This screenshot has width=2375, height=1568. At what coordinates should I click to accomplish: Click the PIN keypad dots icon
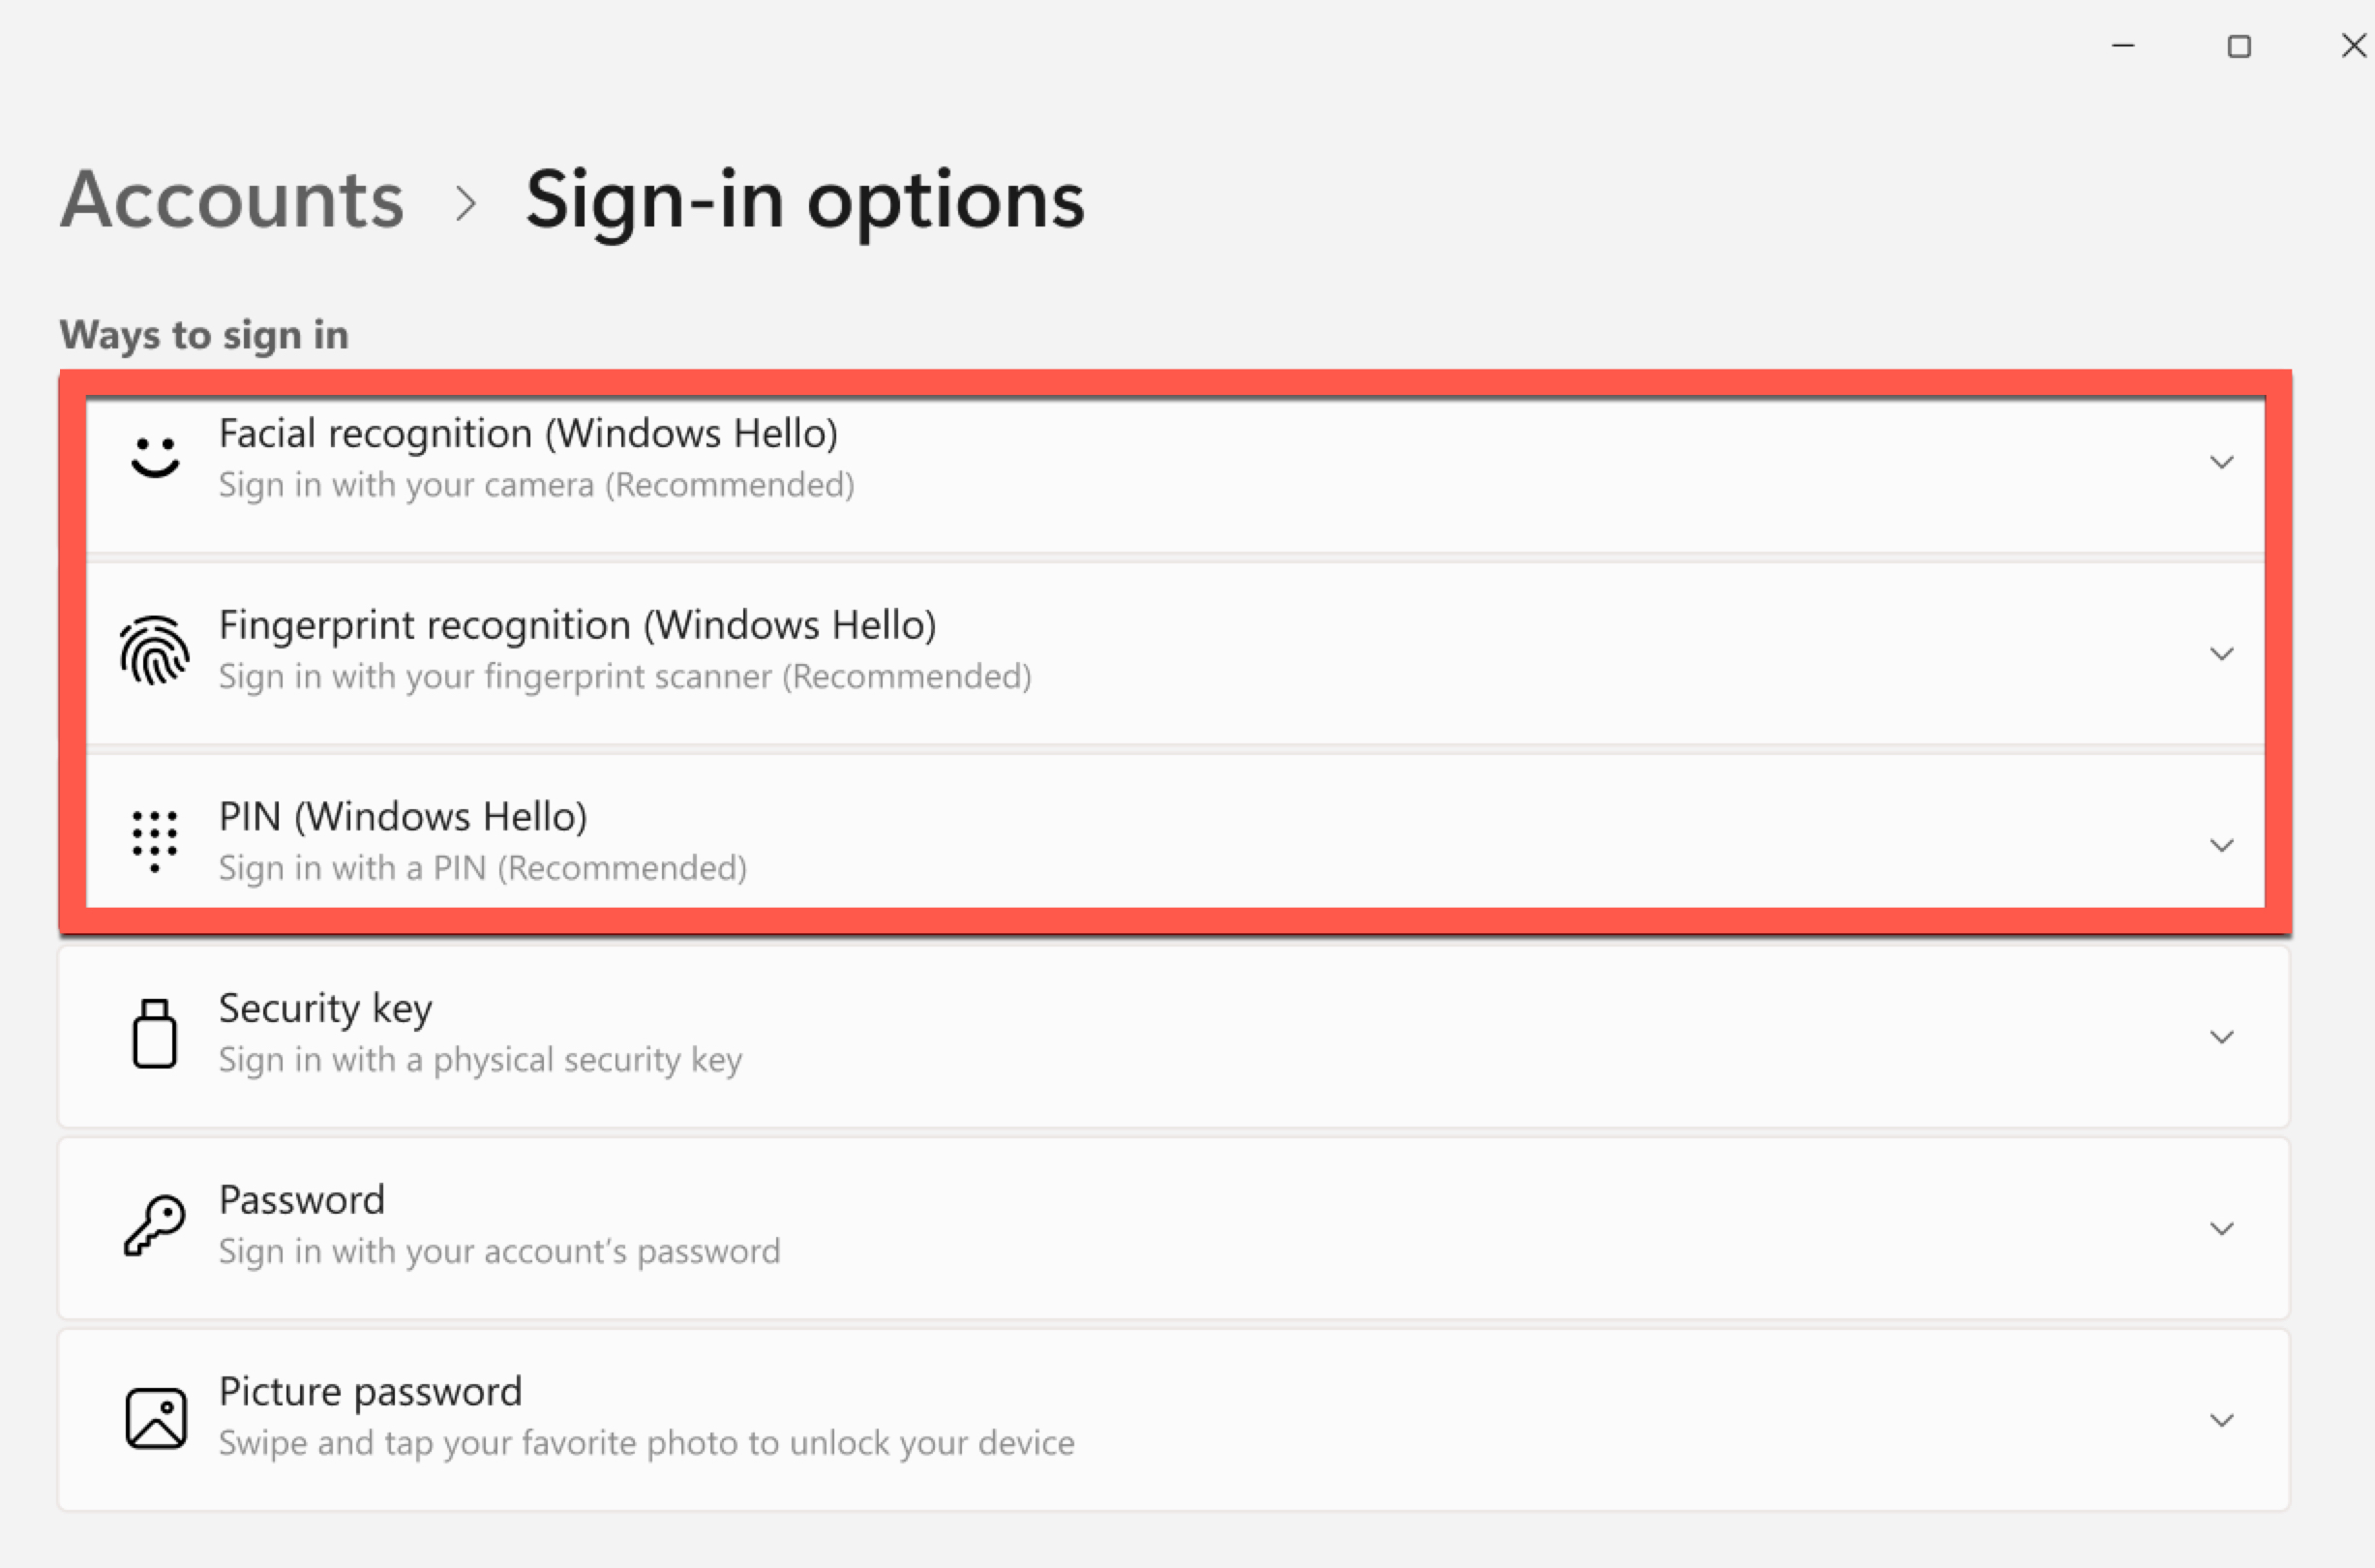pyautogui.click(x=154, y=841)
